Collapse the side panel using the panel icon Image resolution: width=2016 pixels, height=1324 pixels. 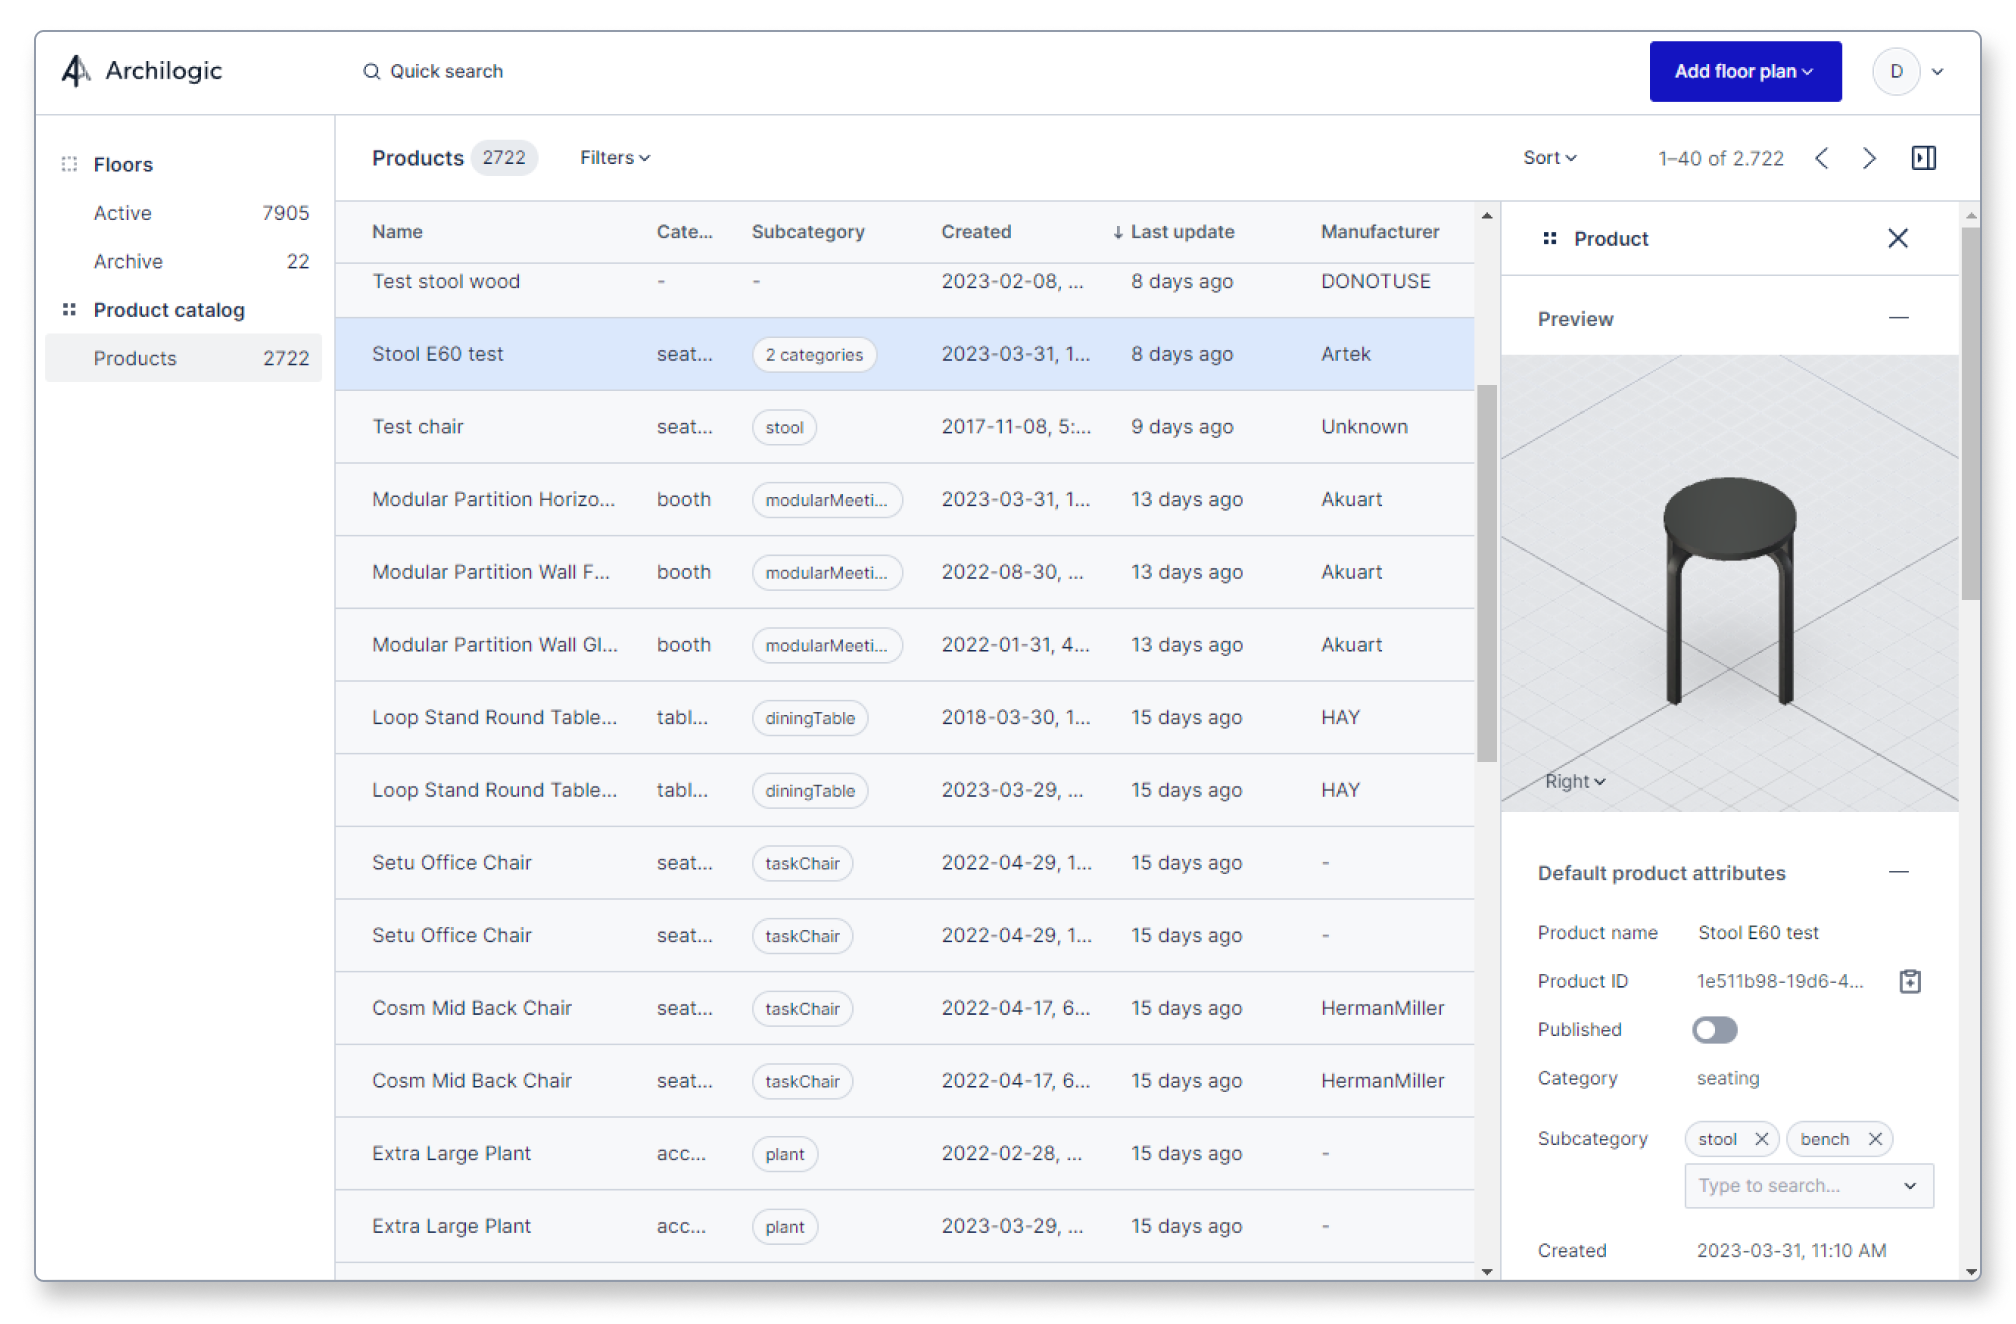pos(1924,157)
